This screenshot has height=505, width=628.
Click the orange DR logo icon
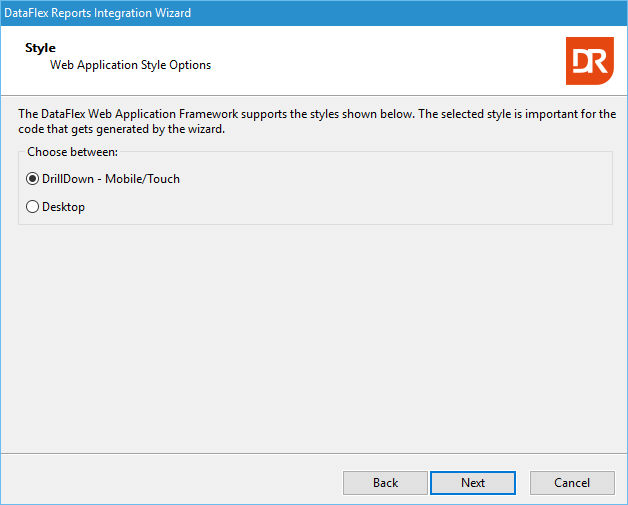coord(590,61)
